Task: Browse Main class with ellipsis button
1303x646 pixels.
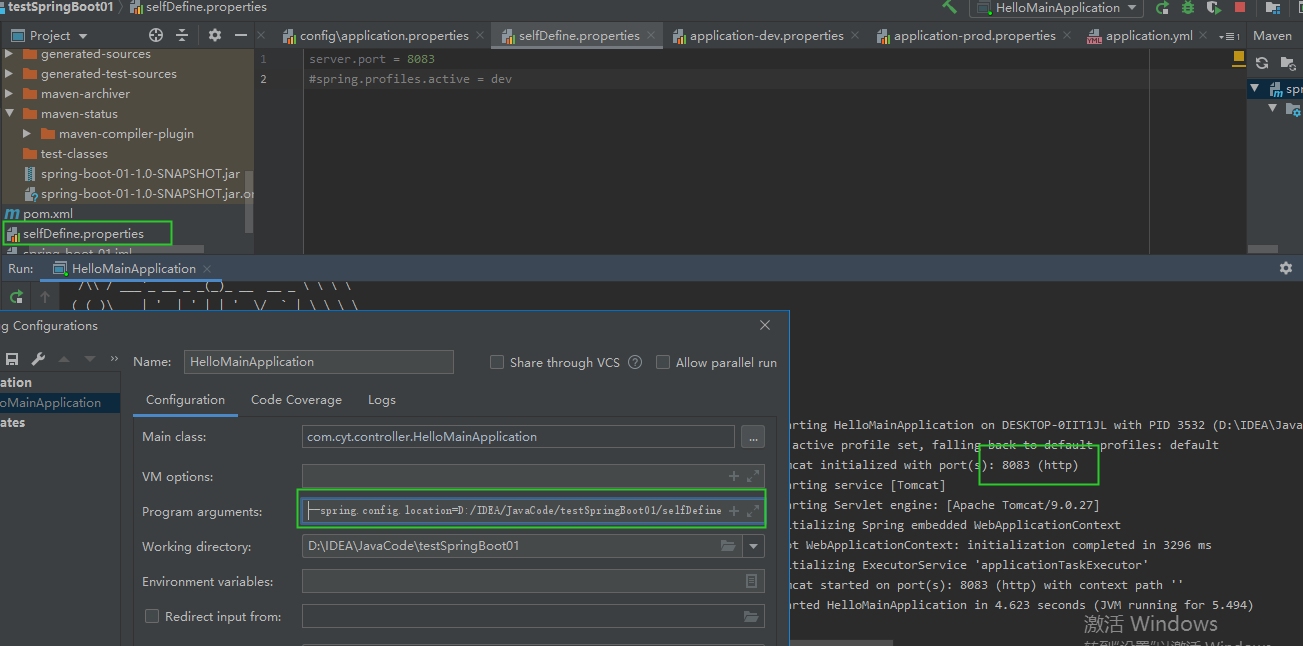Action: (752, 436)
